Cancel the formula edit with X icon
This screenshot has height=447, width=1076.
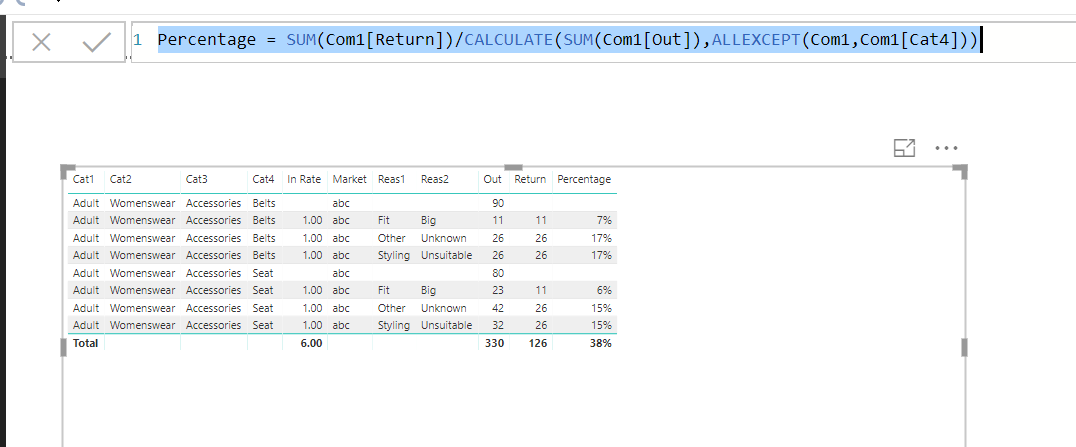tap(41, 43)
